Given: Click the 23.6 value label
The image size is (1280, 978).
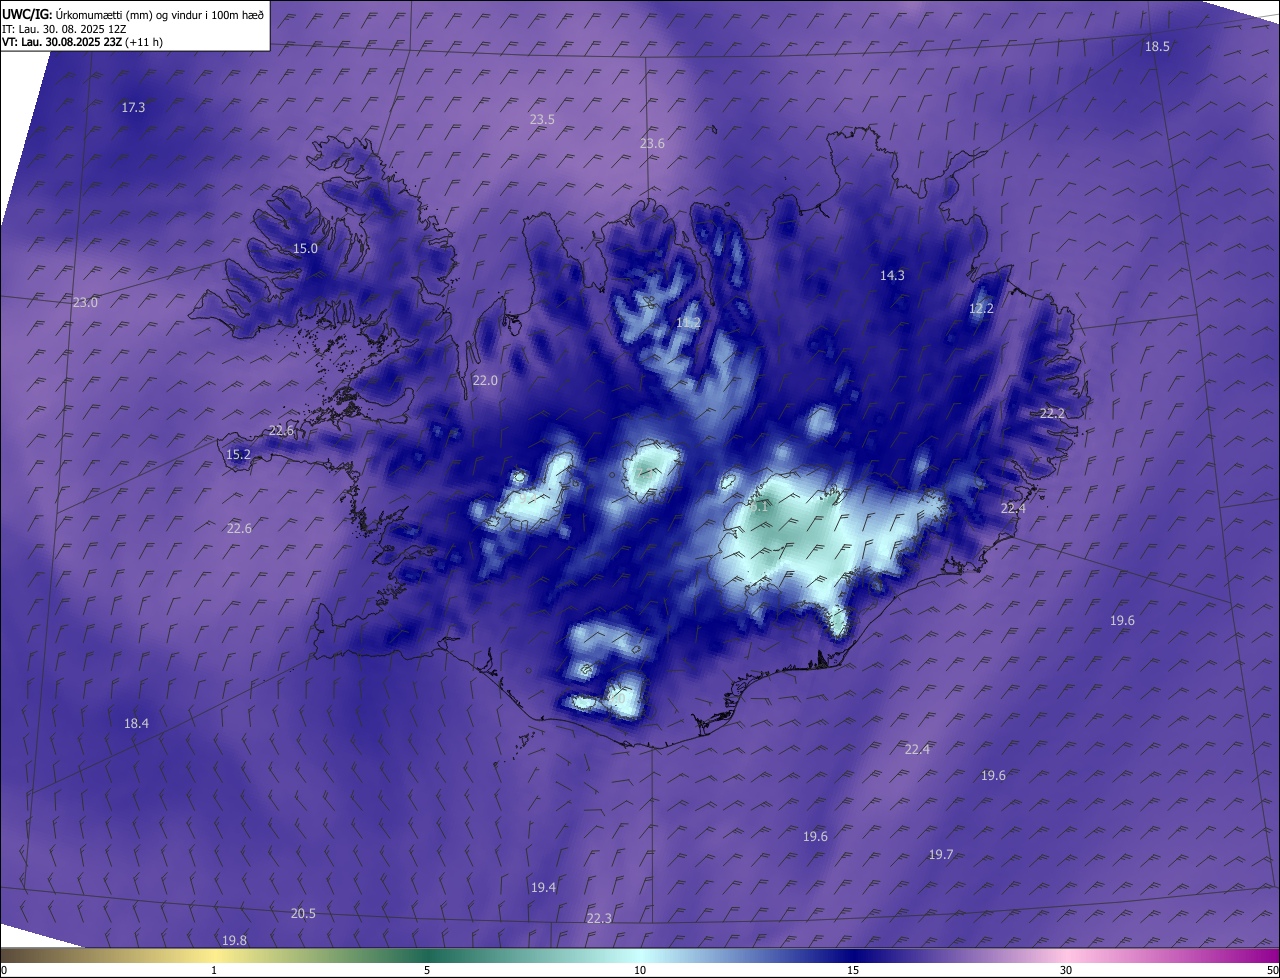Looking at the screenshot, I should 652,144.
